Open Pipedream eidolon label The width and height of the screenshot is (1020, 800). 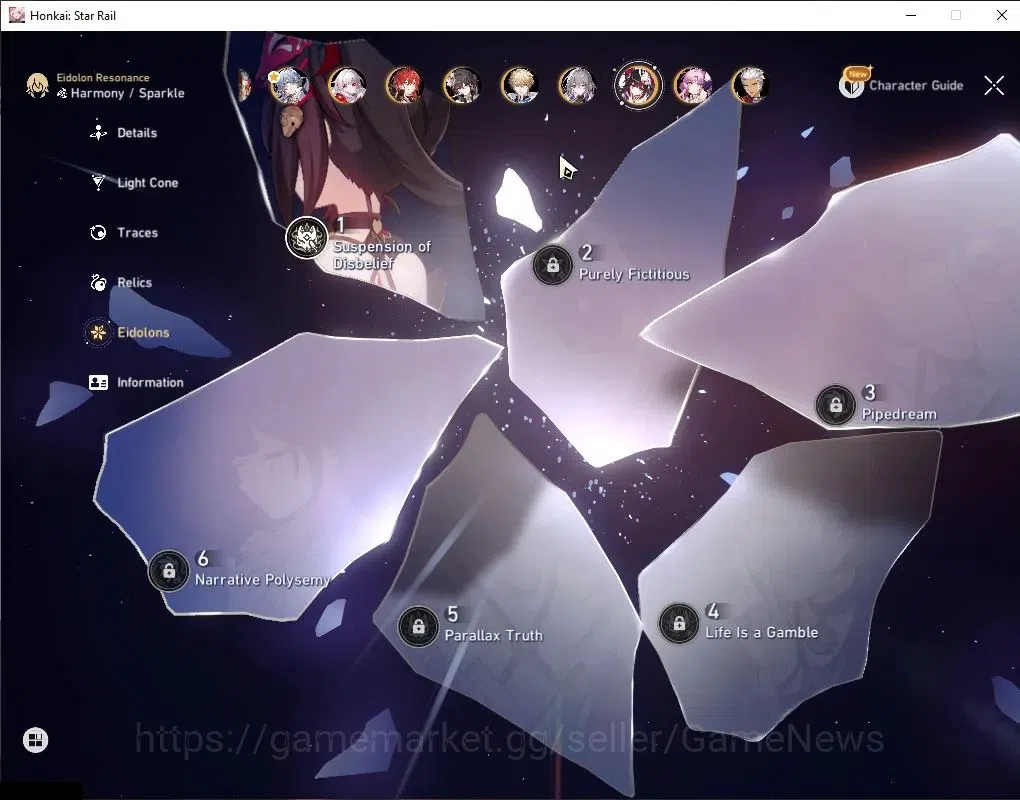click(899, 414)
